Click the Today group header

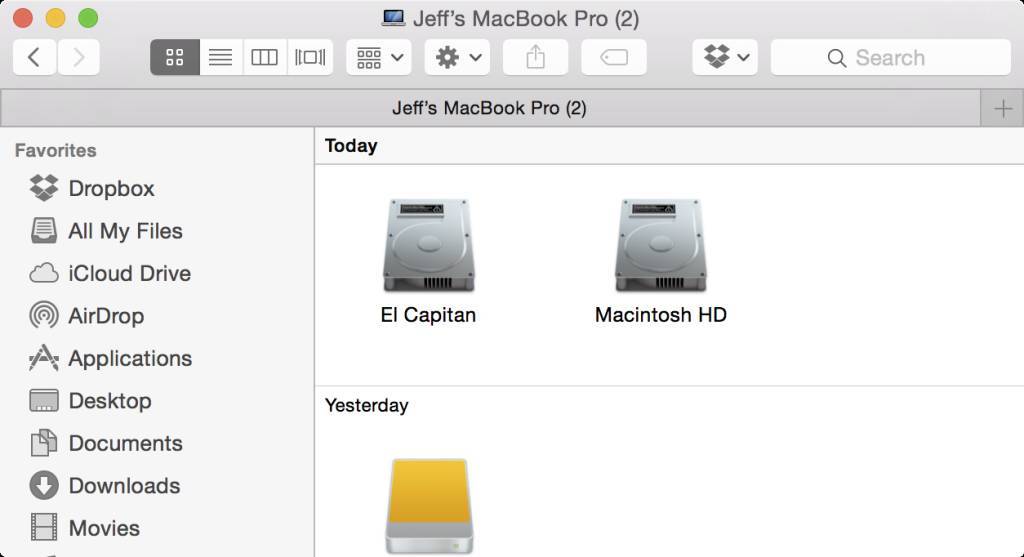click(x=351, y=146)
